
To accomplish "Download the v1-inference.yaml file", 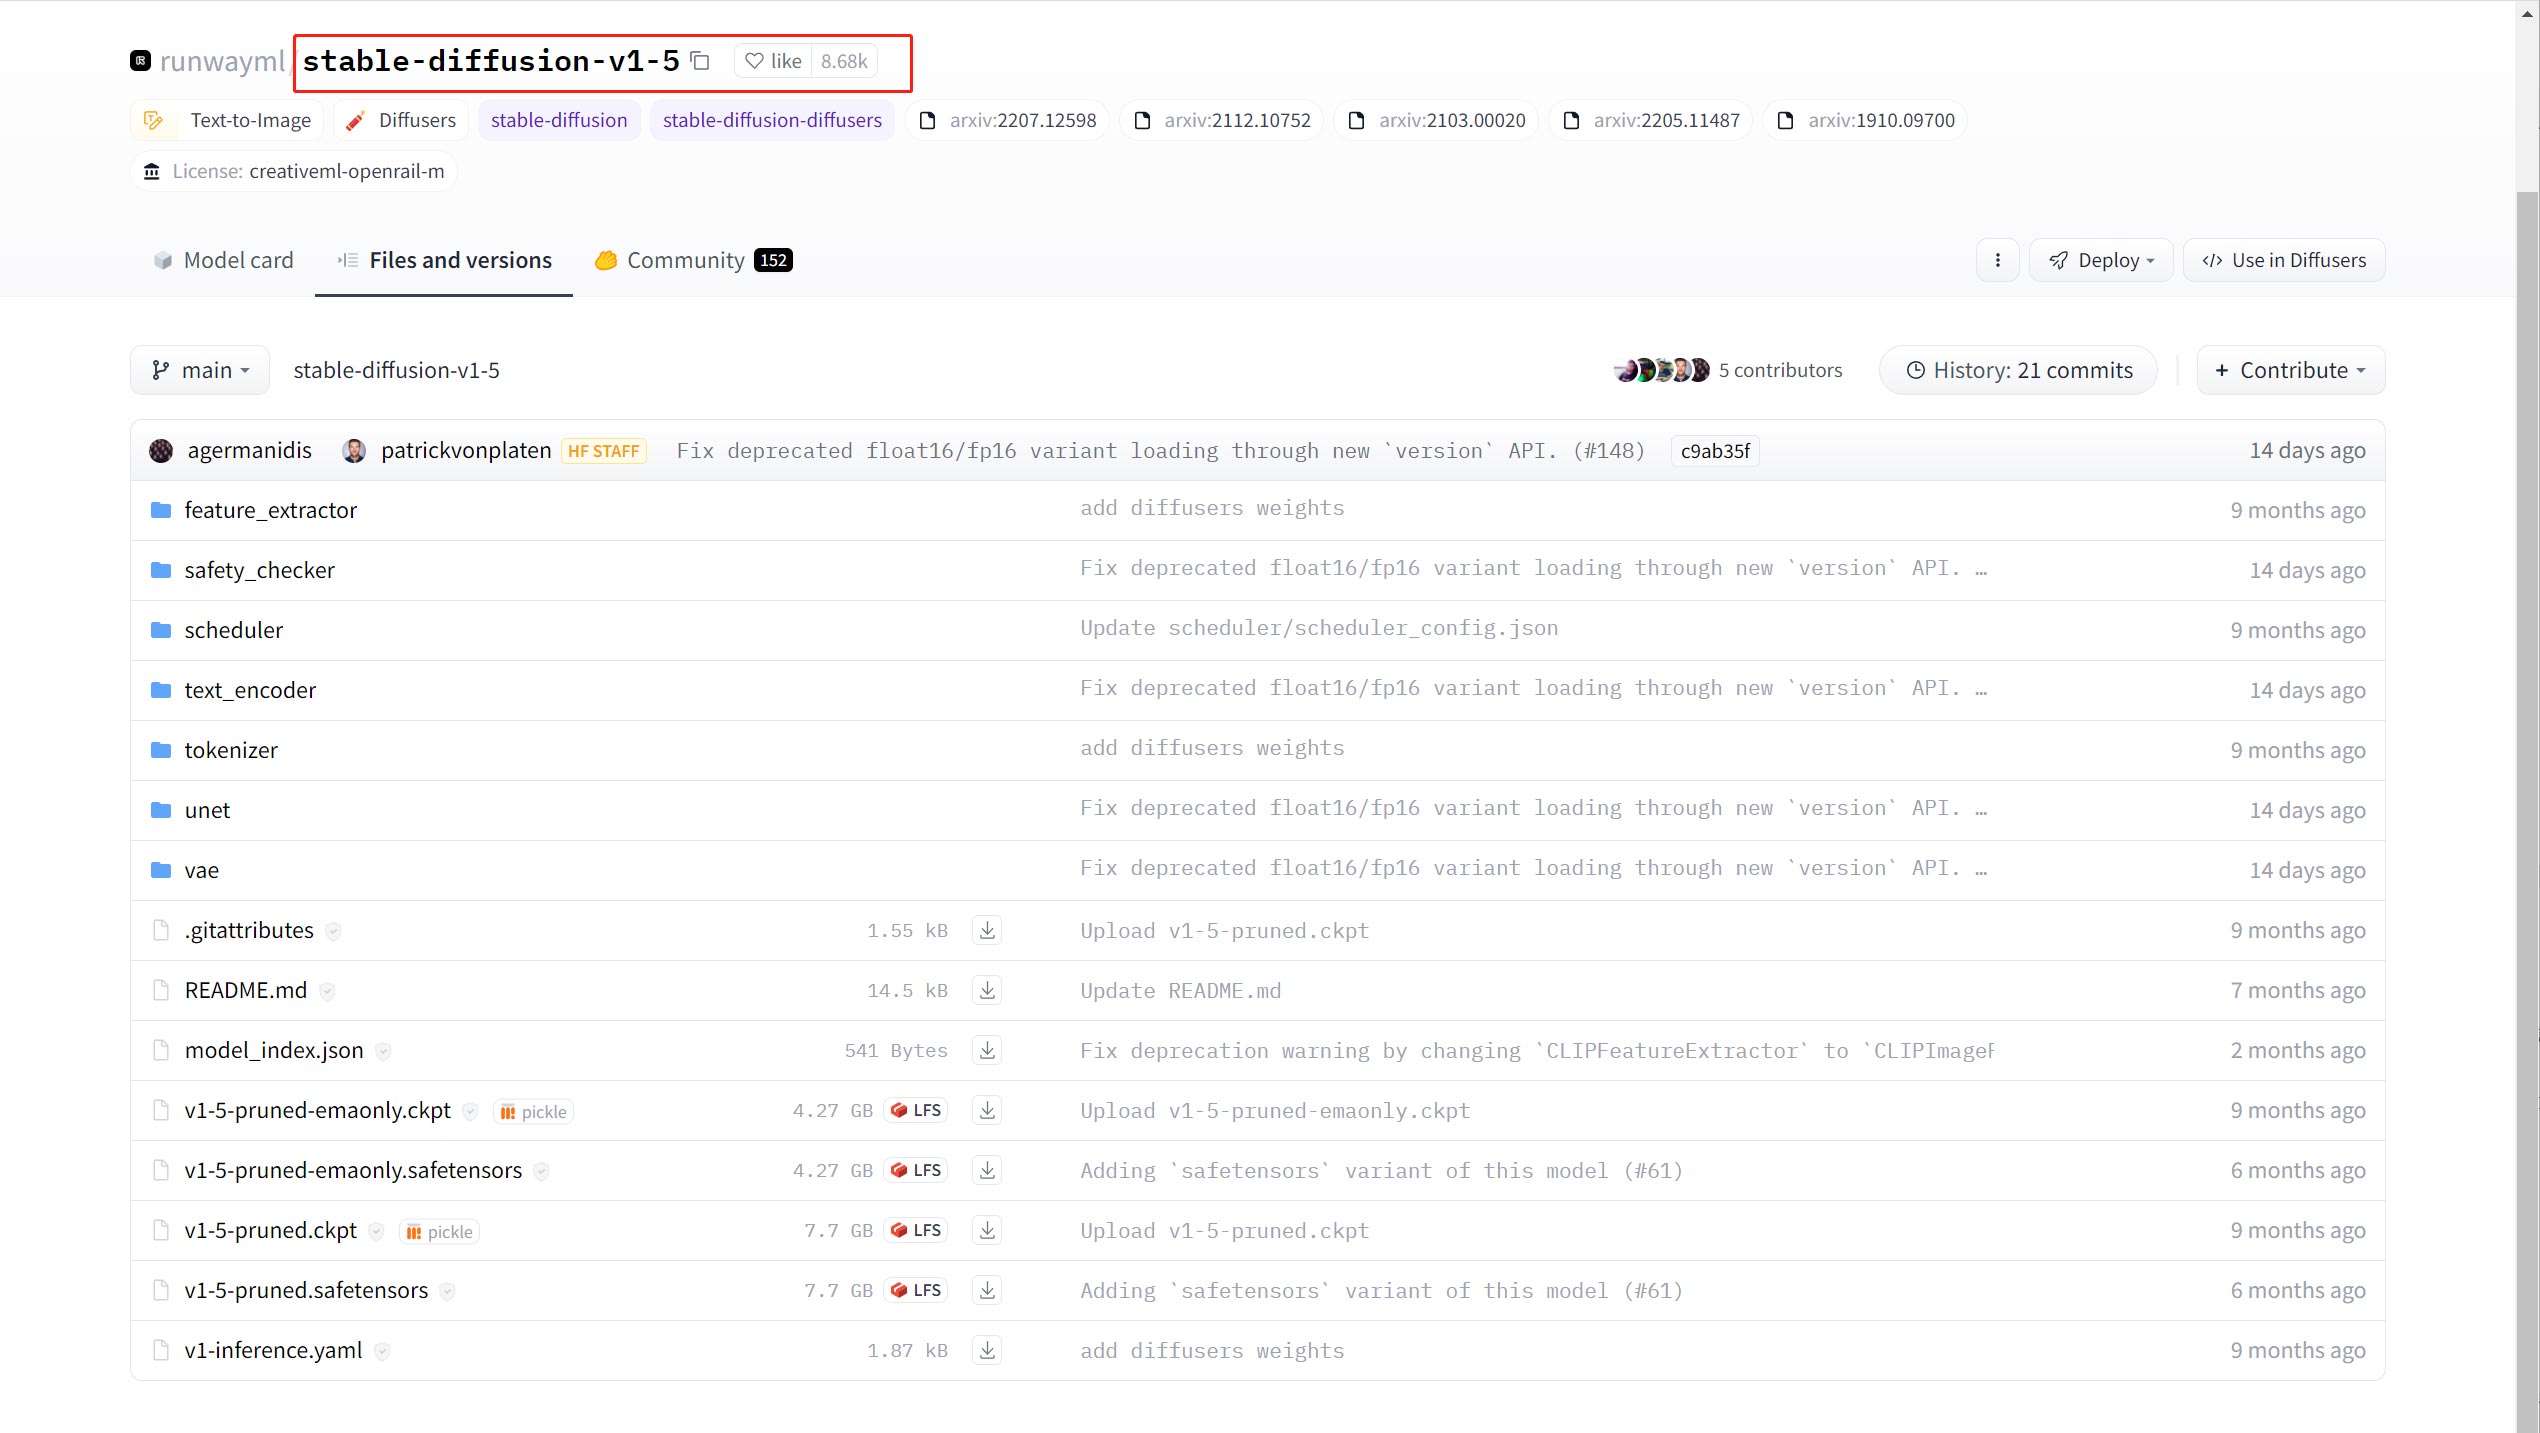I will coord(987,1350).
